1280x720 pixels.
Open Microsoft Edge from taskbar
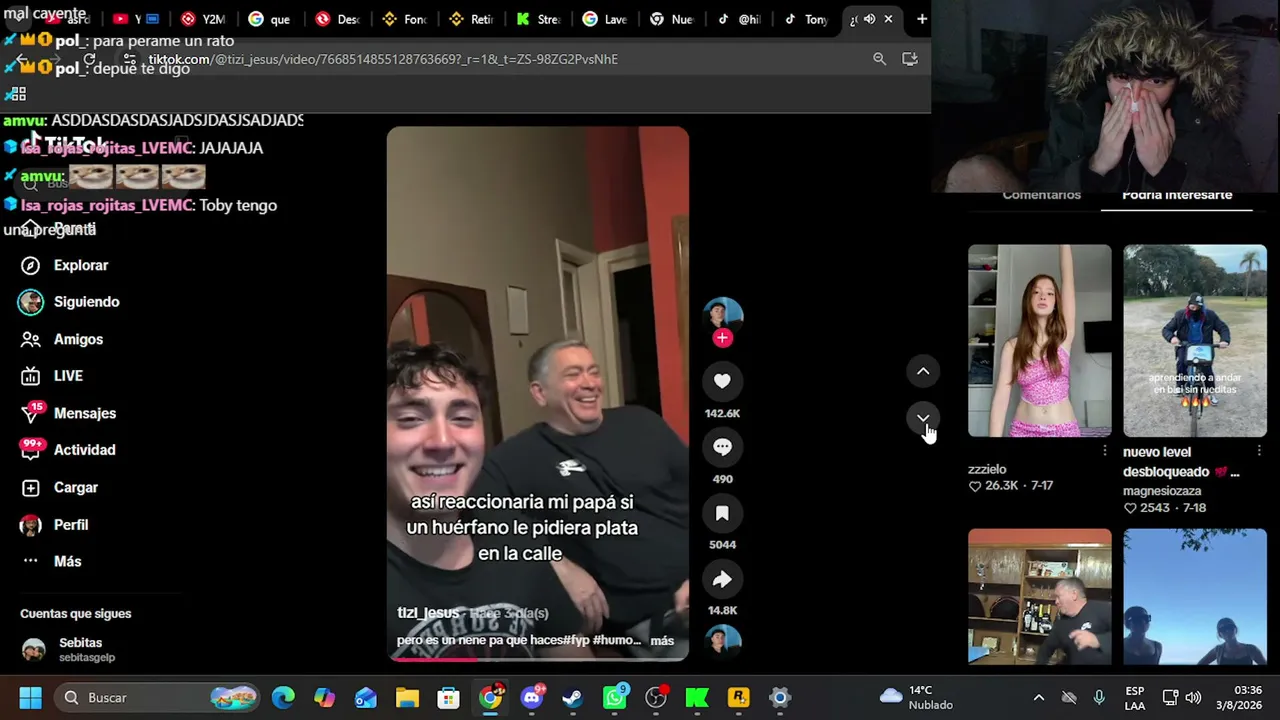tap(283, 697)
